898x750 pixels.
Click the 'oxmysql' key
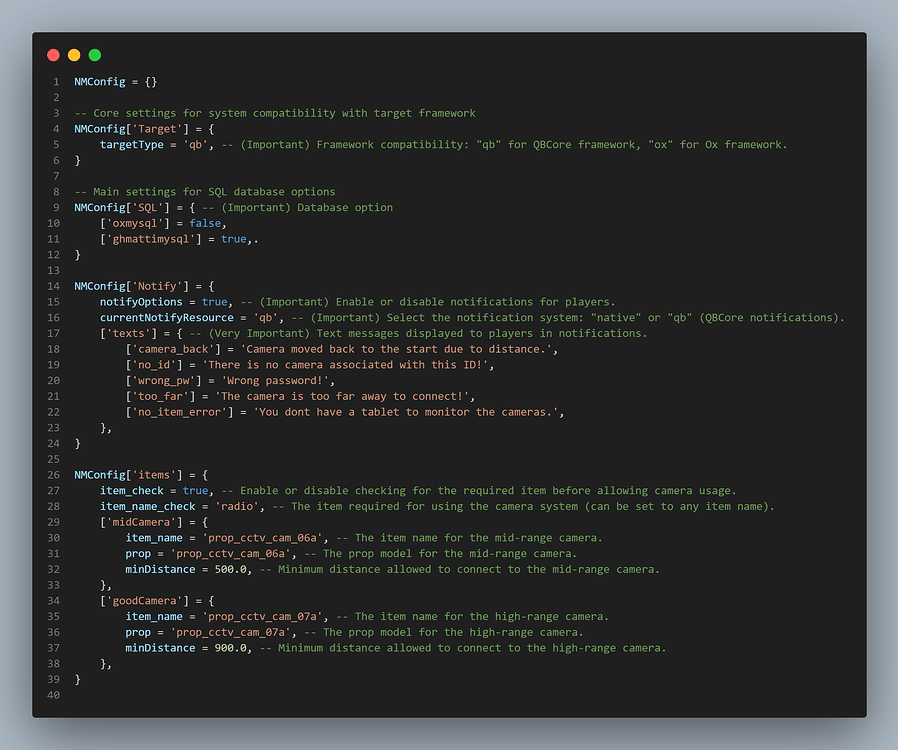point(135,223)
